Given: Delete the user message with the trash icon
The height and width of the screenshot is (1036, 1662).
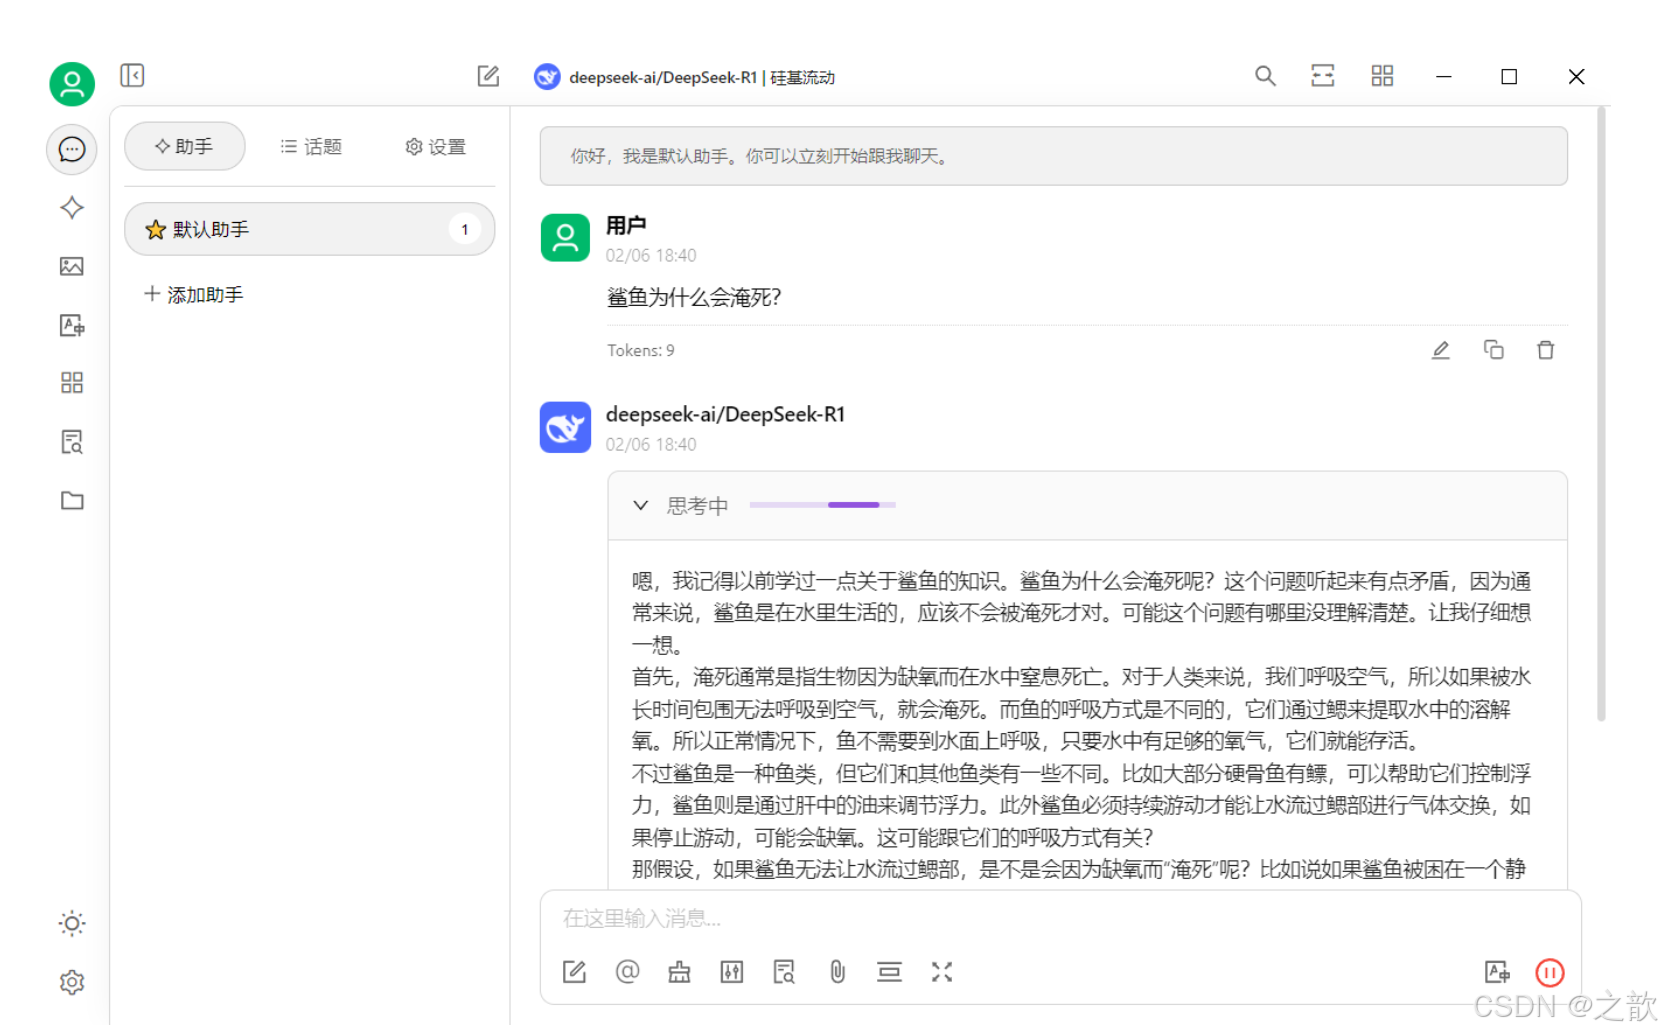Looking at the screenshot, I should tap(1545, 349).
